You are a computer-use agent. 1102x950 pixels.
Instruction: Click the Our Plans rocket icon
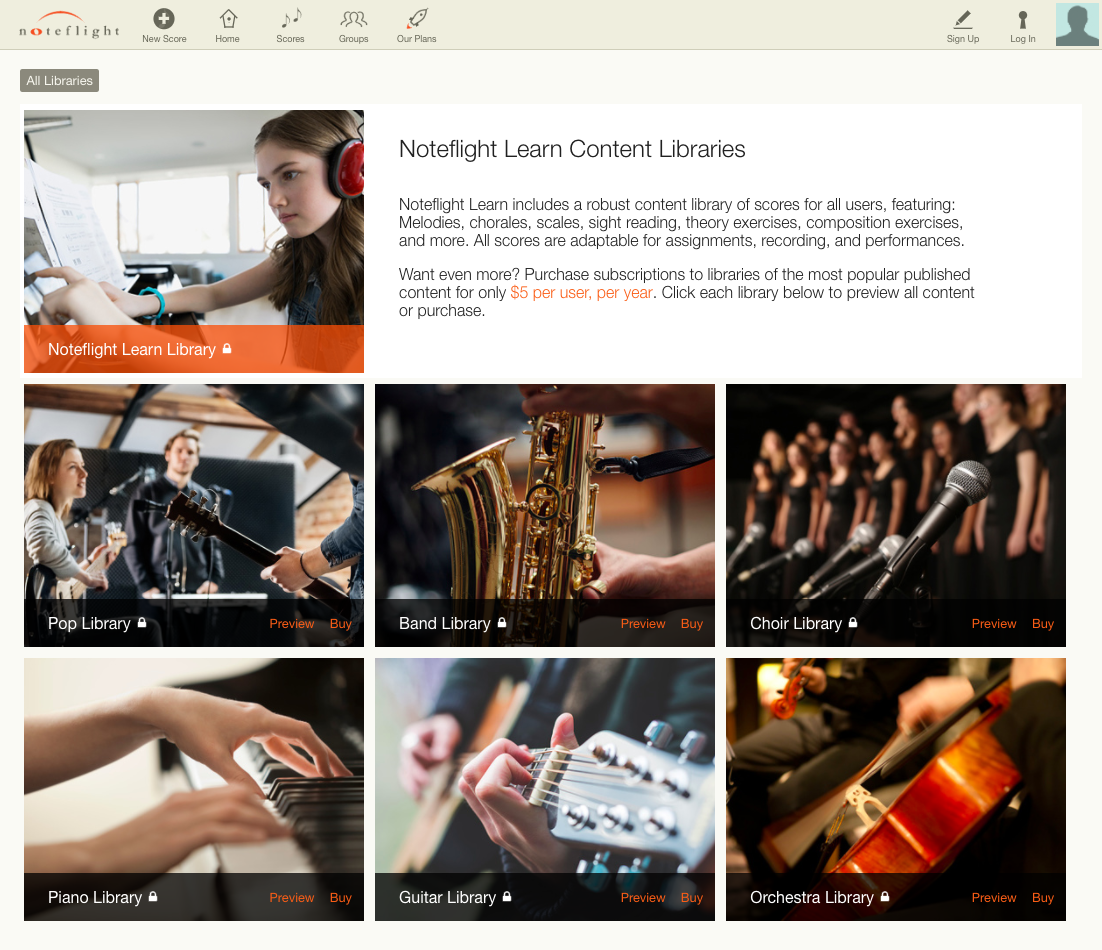click(417, 19)
